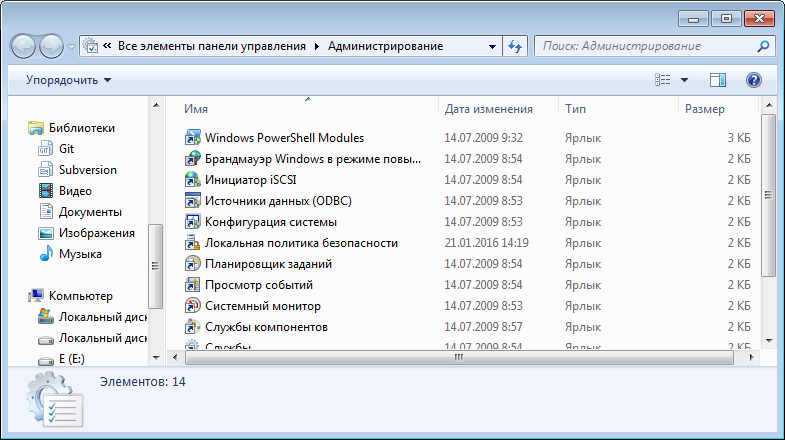This screenshot has height=440, width=785.
Task: Minimize the Администрирование window
Action: (693, 19)
